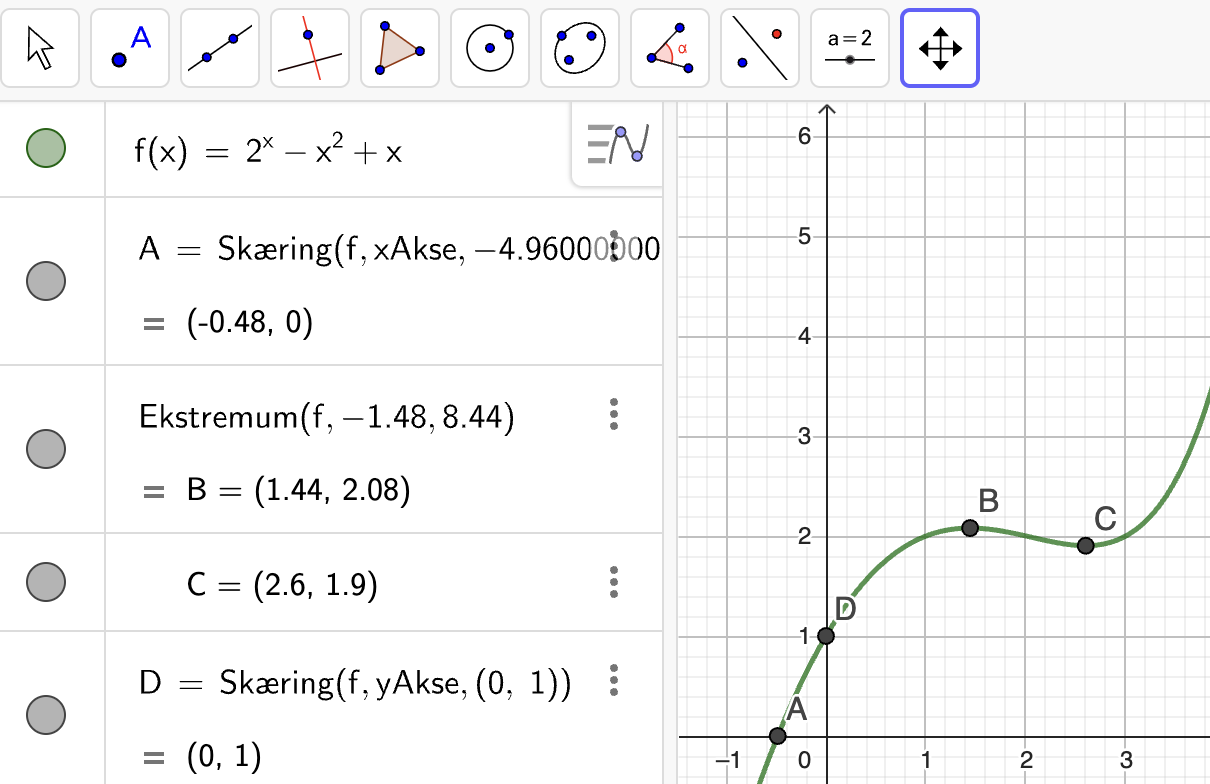Choose the Line through two points tool
The image size is (1210, 784).
pyautogui.click(x=220, y=48)
